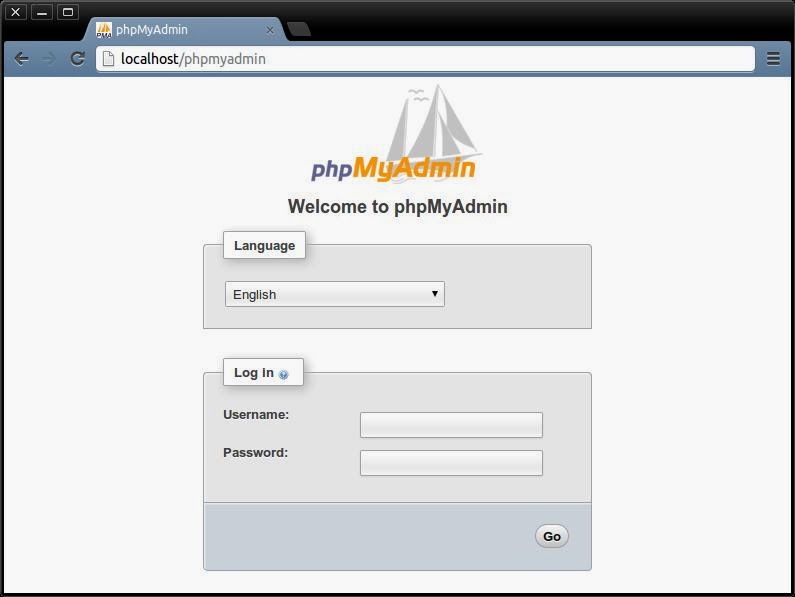
Task: Open the Chrome hamburger menu
Action: 773,59
